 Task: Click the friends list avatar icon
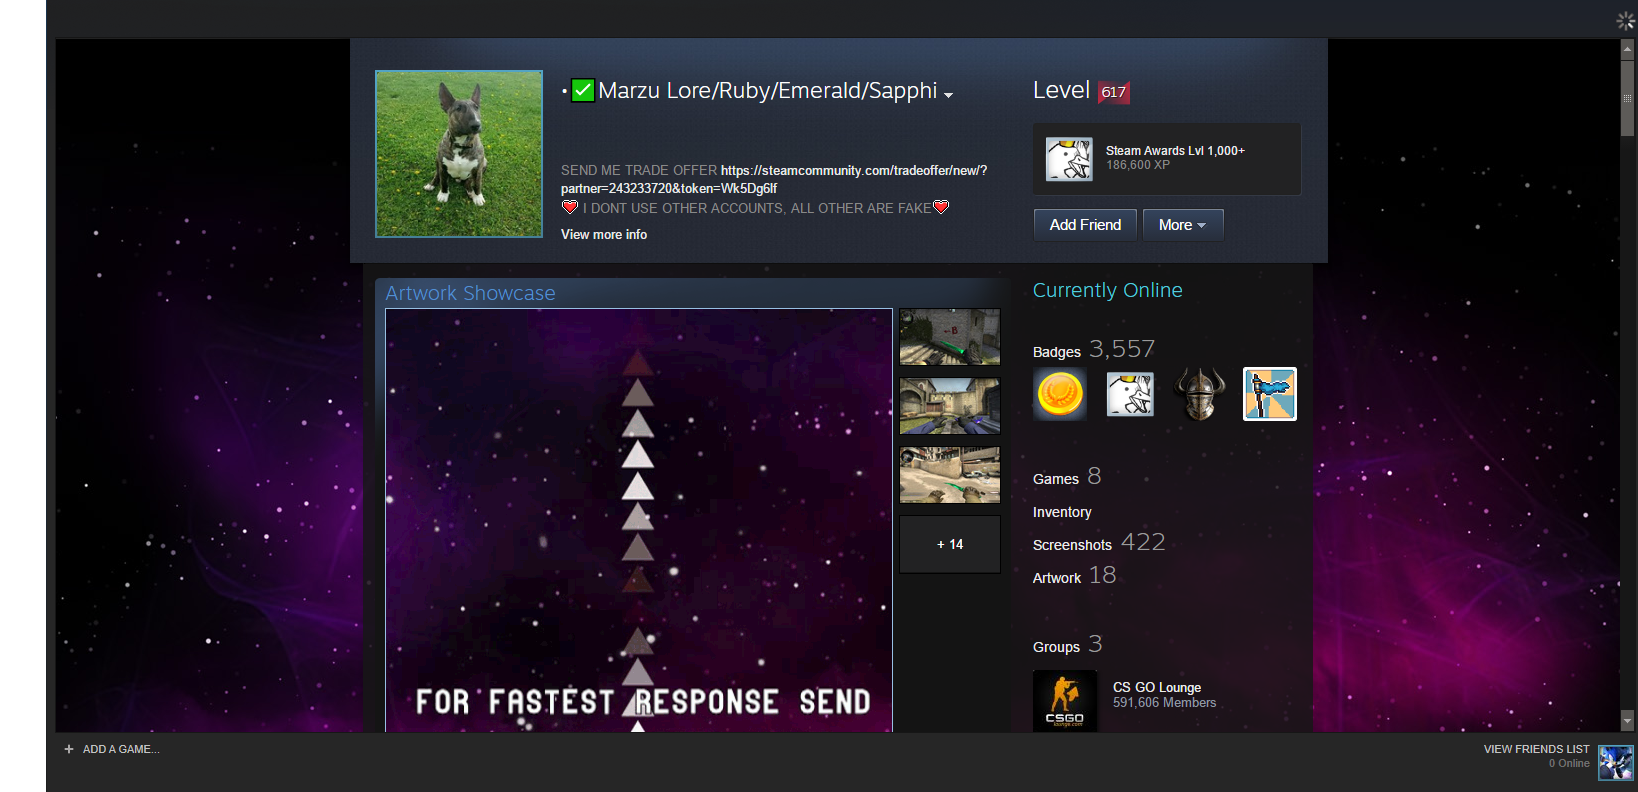(1615, 762)
